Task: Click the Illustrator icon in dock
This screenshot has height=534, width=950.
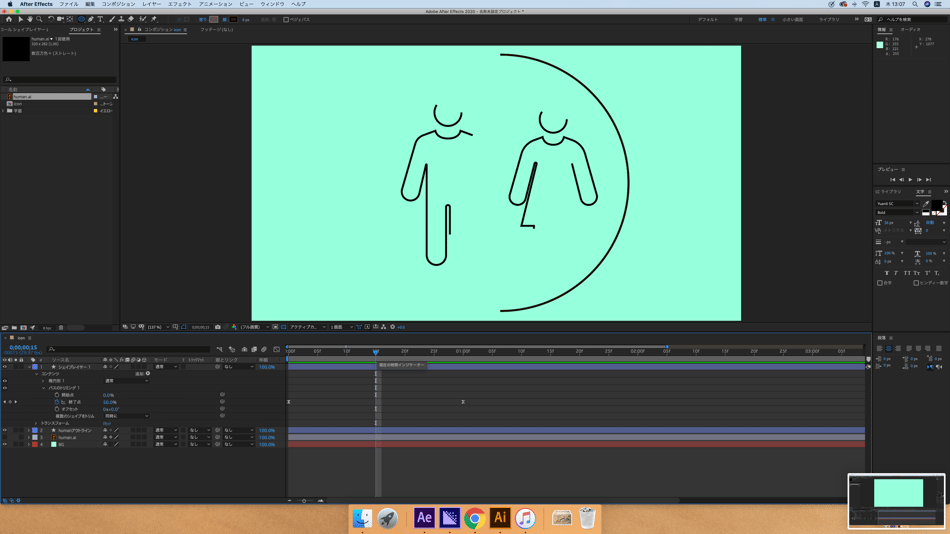Action: [499, 518]
